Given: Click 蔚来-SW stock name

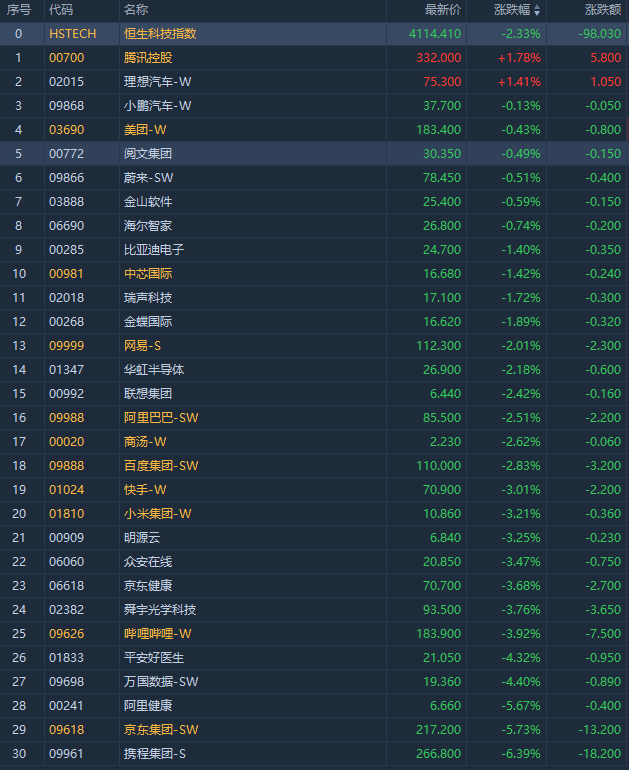Looking at the screenshot, I should tap(148, 178).
